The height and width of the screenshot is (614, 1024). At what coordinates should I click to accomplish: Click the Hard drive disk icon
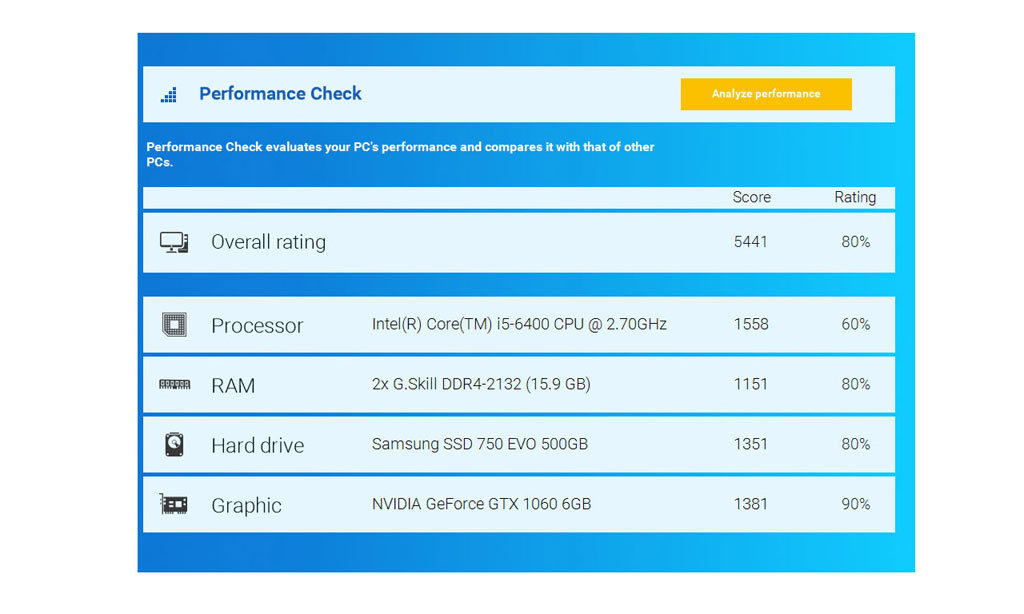[174, 445]
